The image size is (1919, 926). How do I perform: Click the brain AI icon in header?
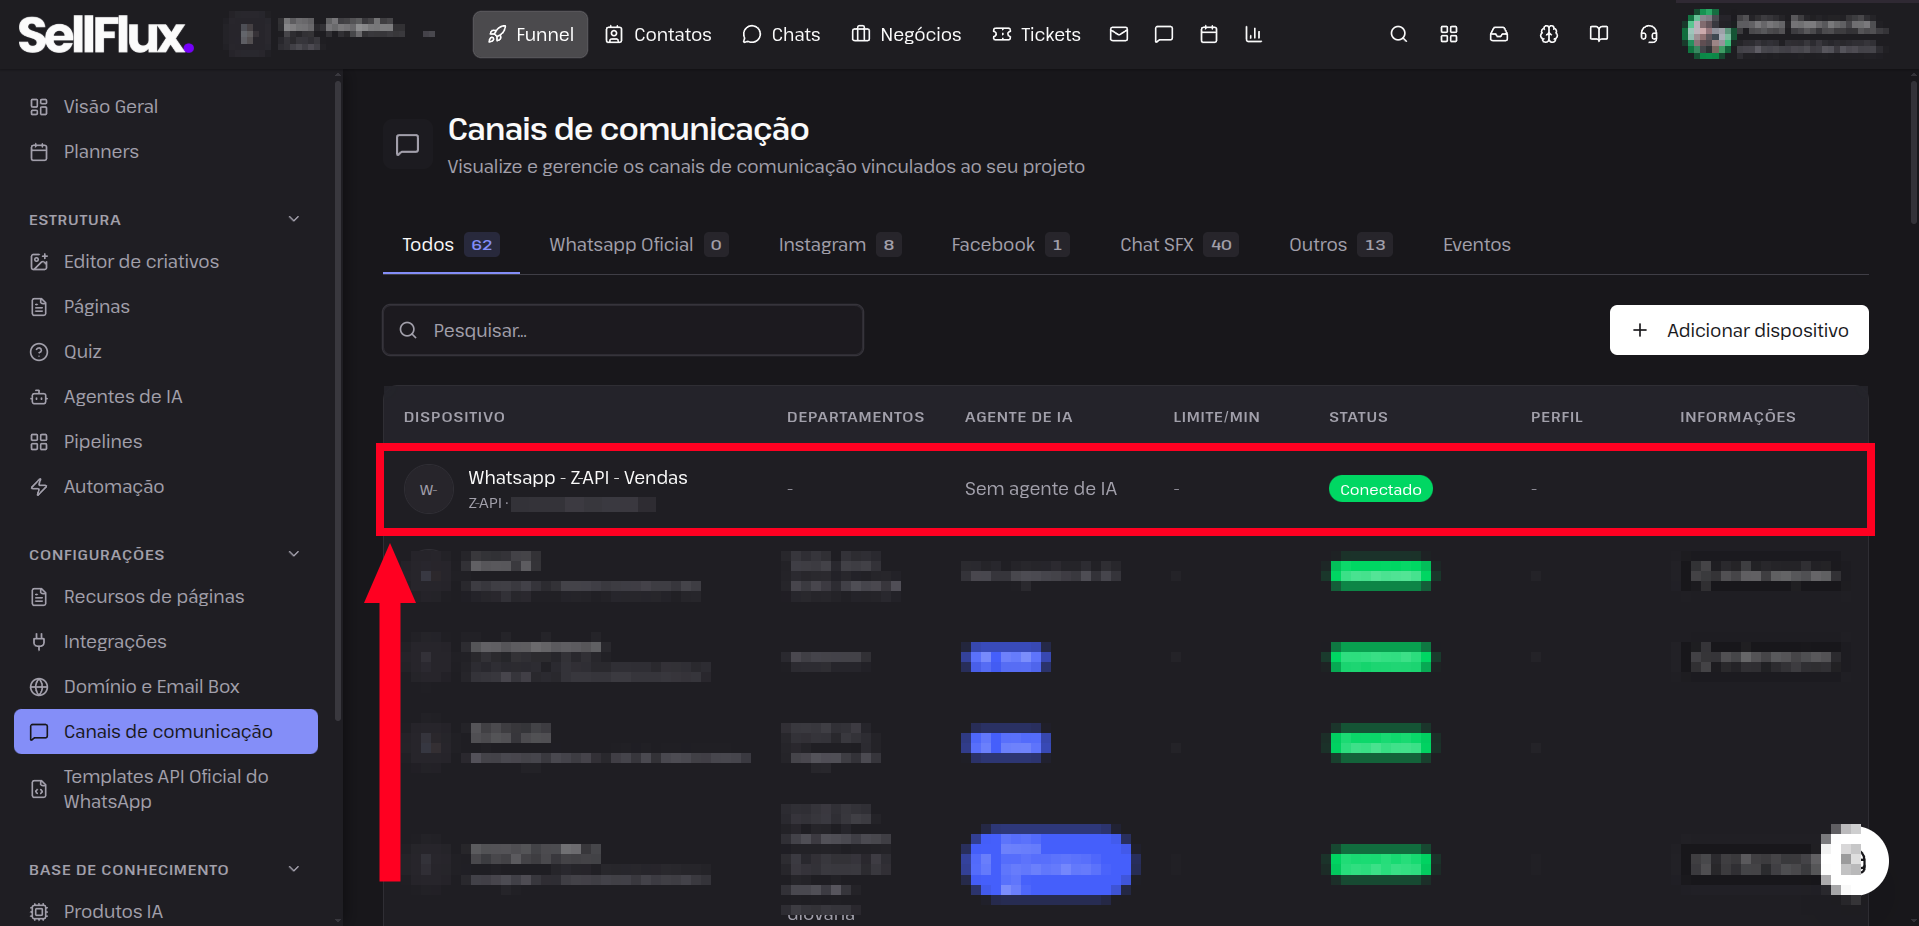[1549, 34]
